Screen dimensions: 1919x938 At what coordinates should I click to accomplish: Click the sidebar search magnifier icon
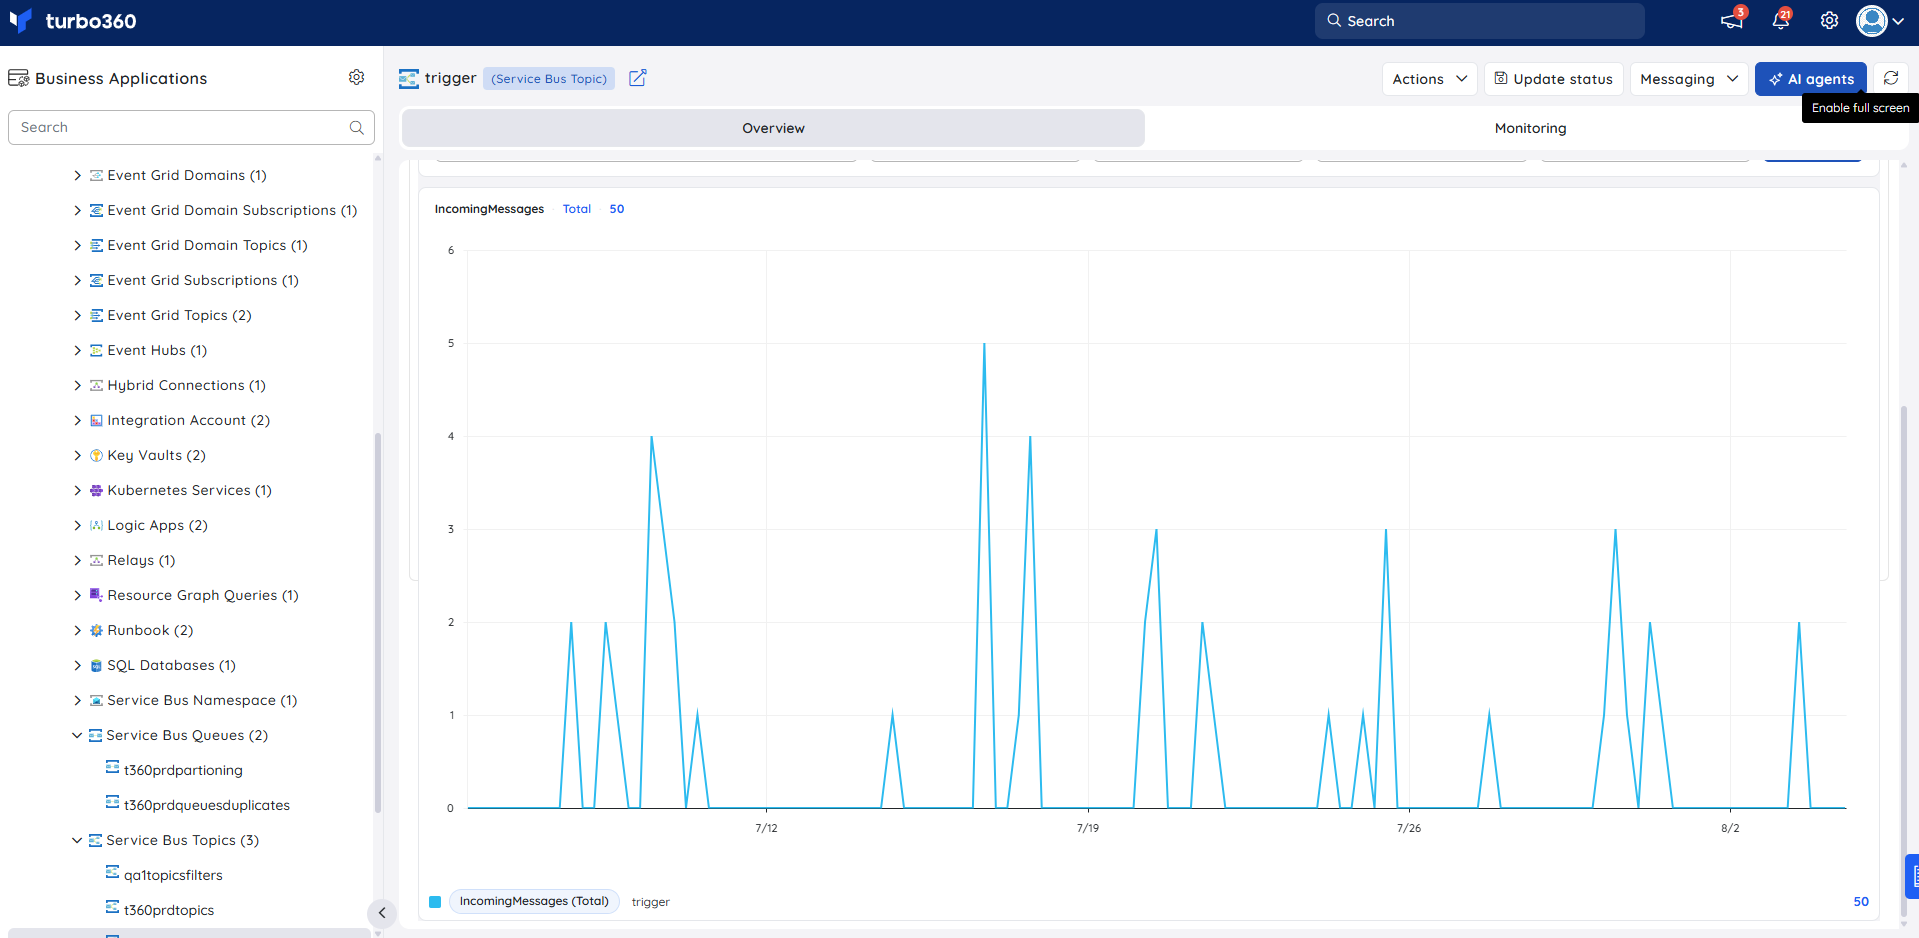[356, 127]
